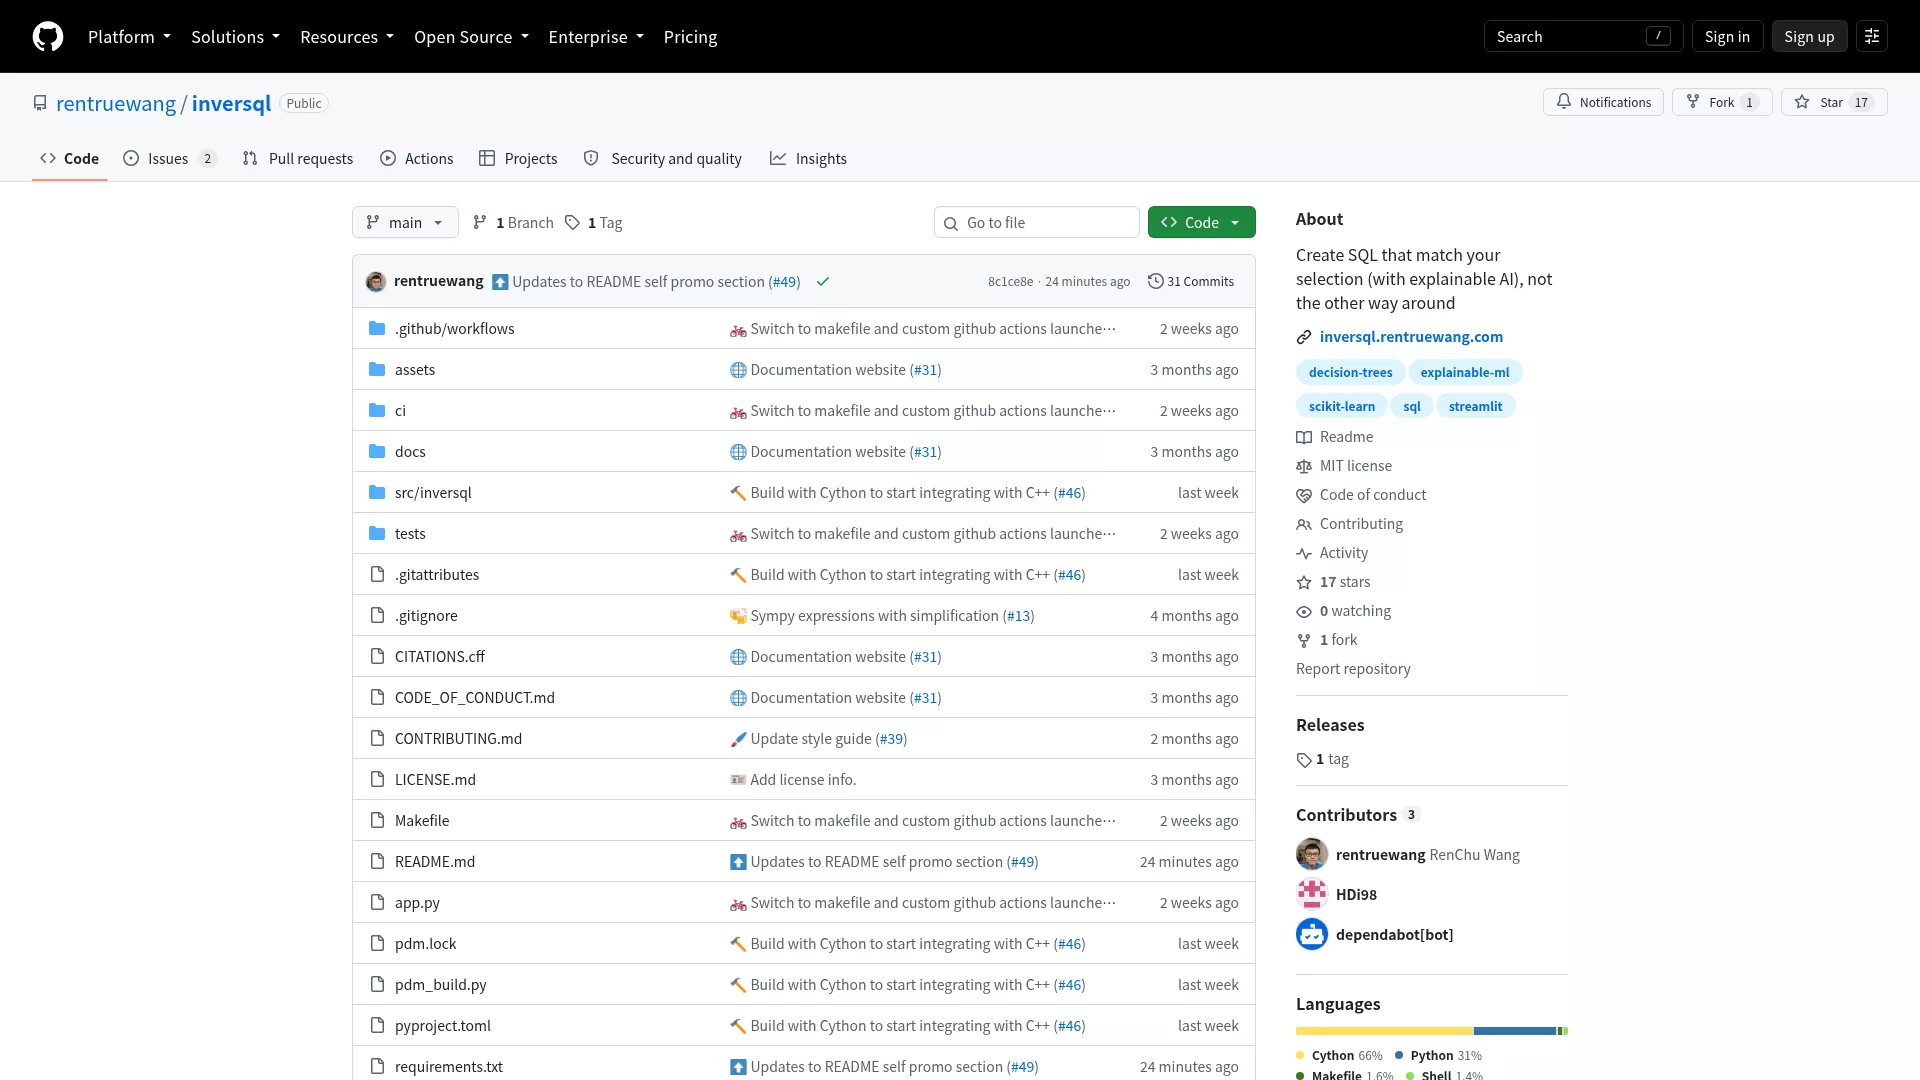Click the README.md file icon
The height and width of the screenshot is (1080, 1920).
click(377, 862)
